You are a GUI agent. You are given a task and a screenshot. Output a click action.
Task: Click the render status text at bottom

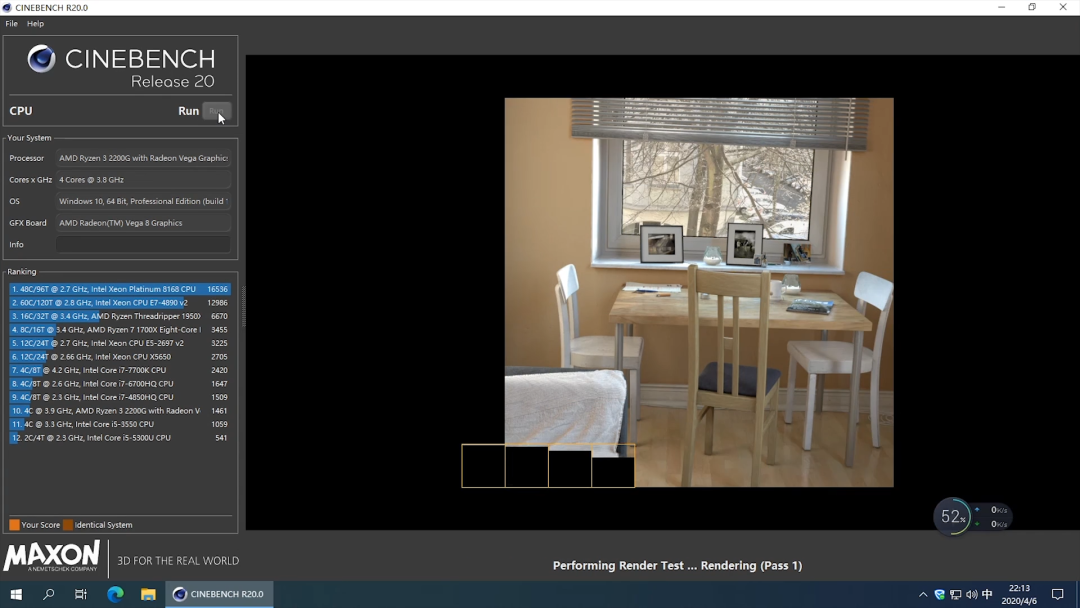677,565
